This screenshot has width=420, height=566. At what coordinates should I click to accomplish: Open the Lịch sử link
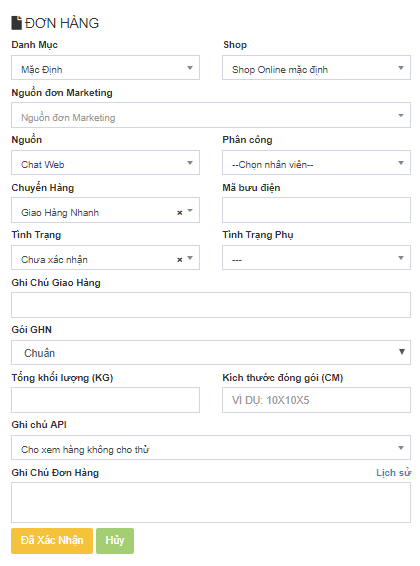click(x=393, y=473)
